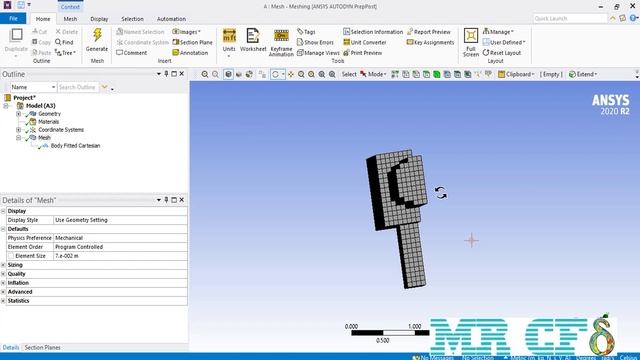Image resolution: width=640 pixels, height=360 pixels.
Task: Switch to the Home ribbon tab
Action: click(x=43, y=19)
